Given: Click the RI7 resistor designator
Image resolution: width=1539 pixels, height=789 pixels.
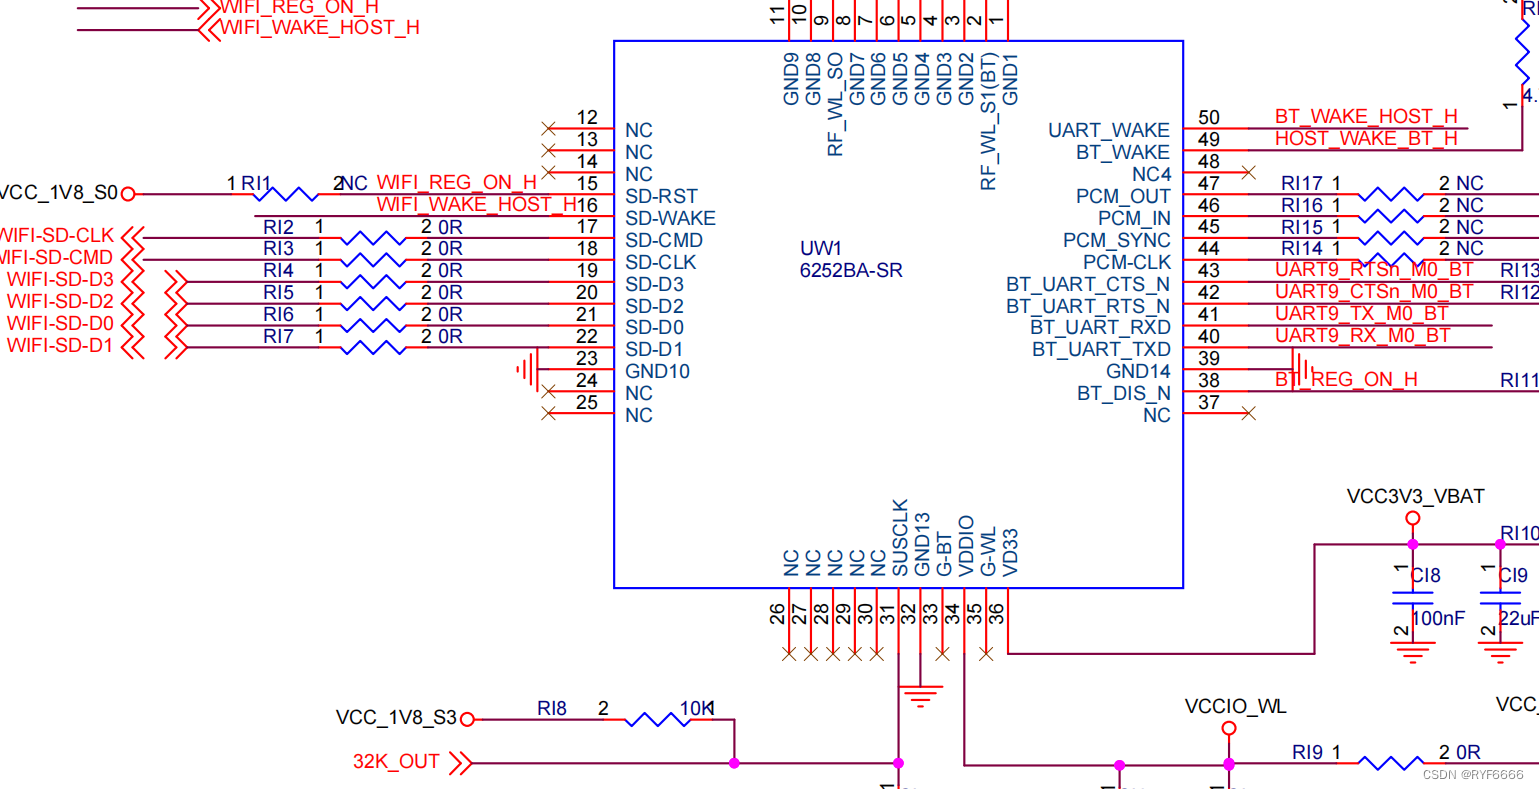Looking at the screenshot, I should (x=279, y=337).
